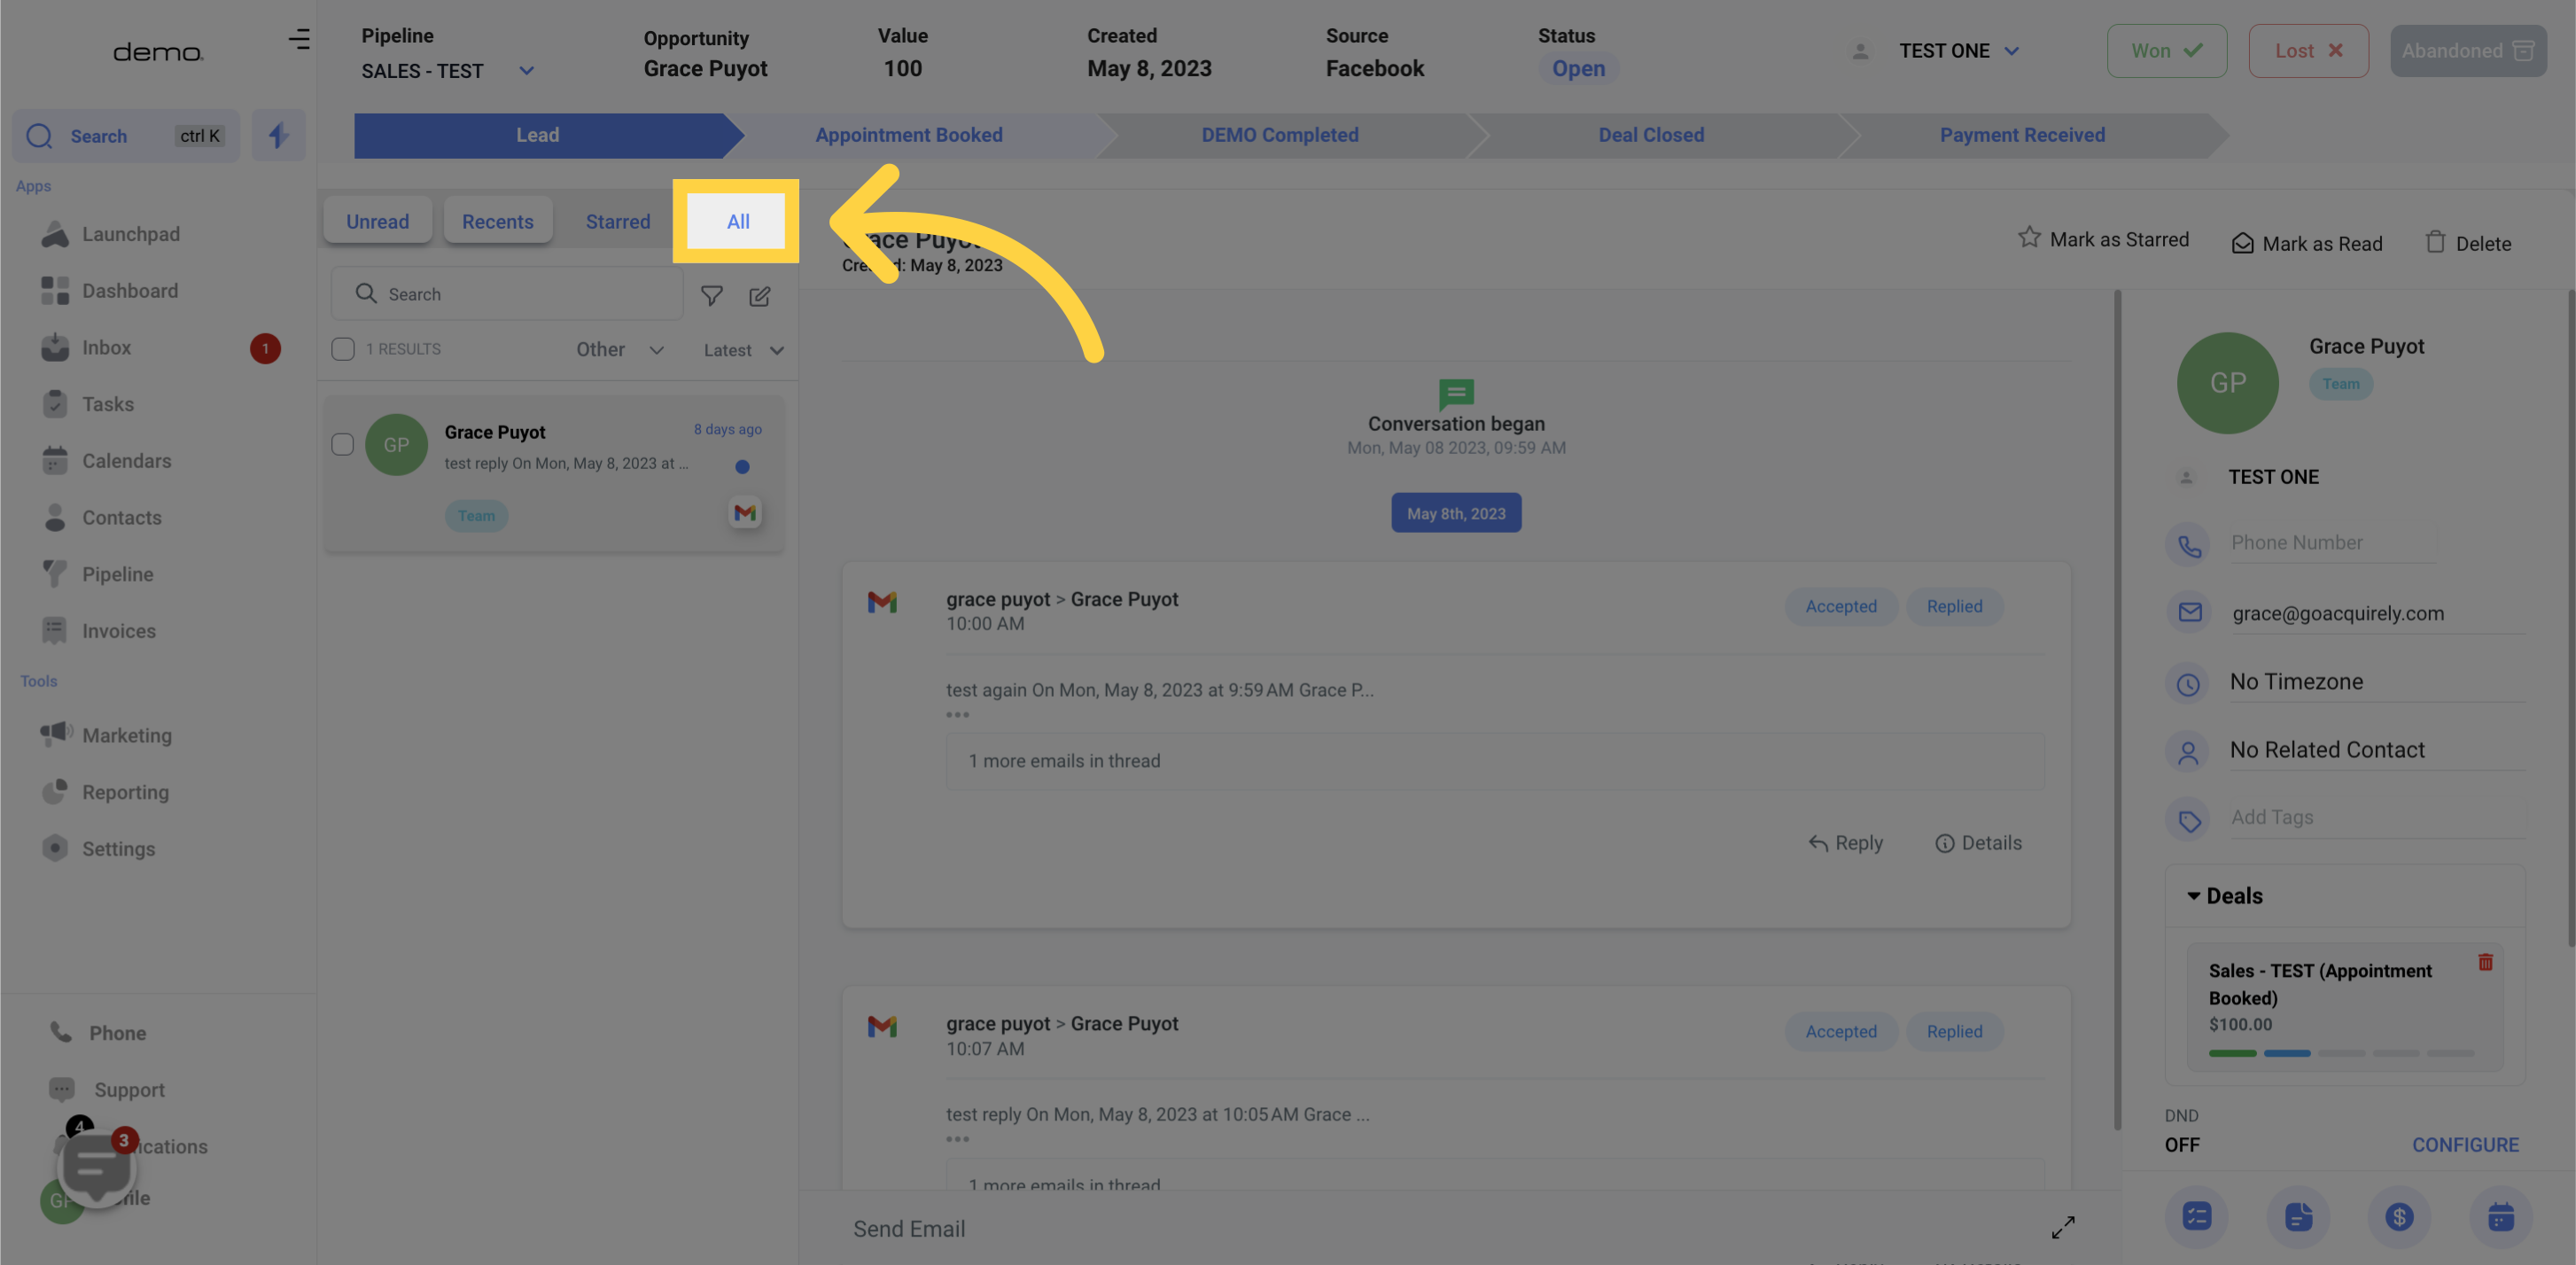This screenshot has width=2576, height=1265.
Task: Expand the Send Email composer
Action: tap(2063, 1227)
